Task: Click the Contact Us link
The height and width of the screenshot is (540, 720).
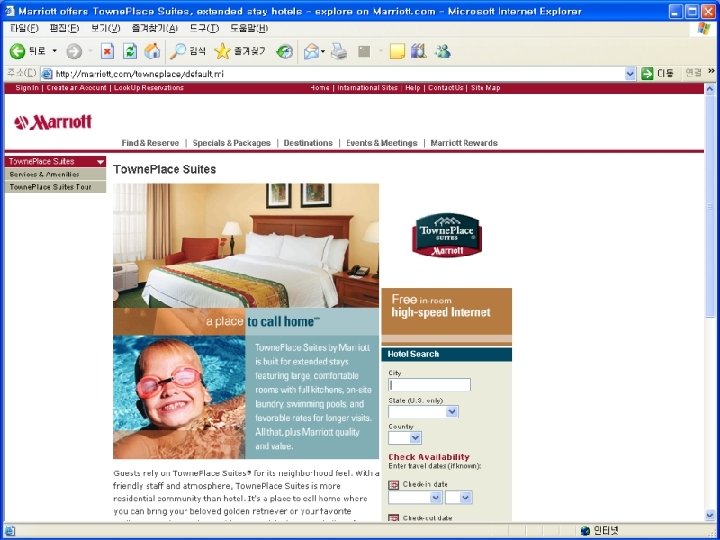Action: (x=445, y=88)
